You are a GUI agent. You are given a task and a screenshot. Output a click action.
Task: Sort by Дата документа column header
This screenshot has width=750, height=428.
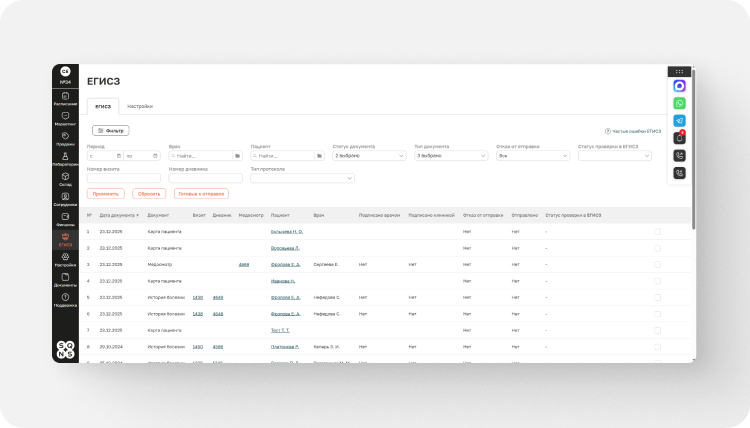pyautogui.click(x=119, y=215)
